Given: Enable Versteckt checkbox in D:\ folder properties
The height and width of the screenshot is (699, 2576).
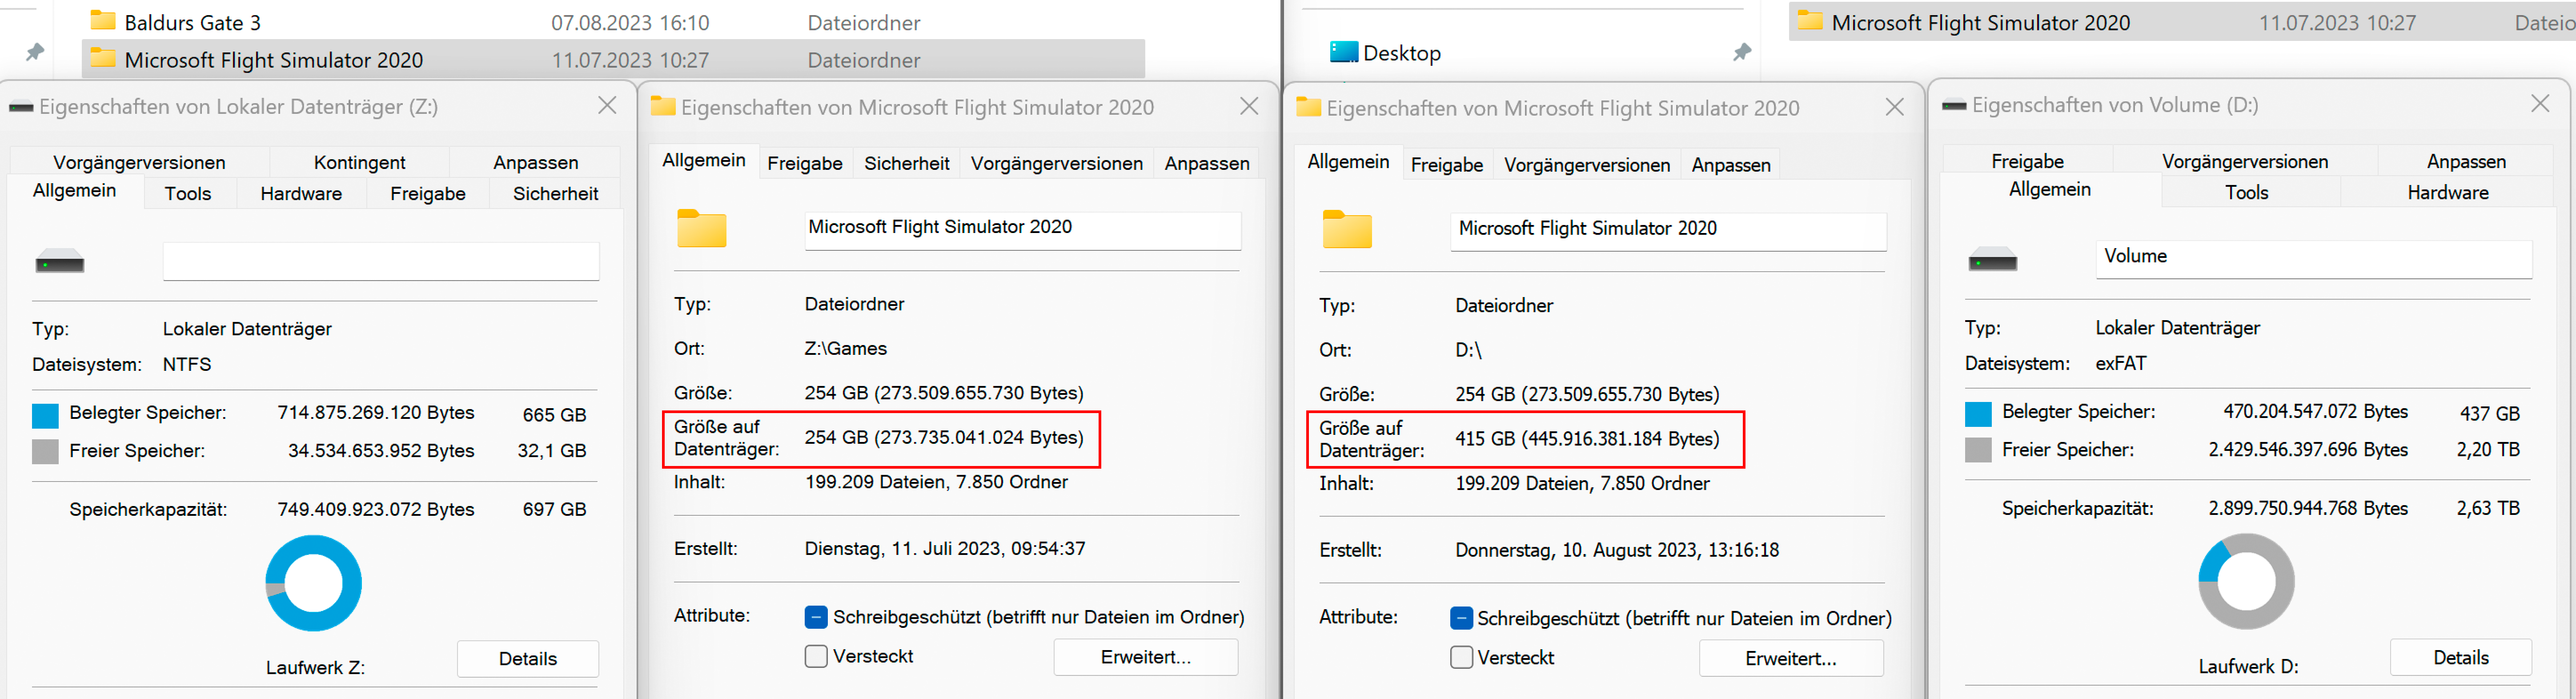Looking at the screenshot, I should 1461,657.
